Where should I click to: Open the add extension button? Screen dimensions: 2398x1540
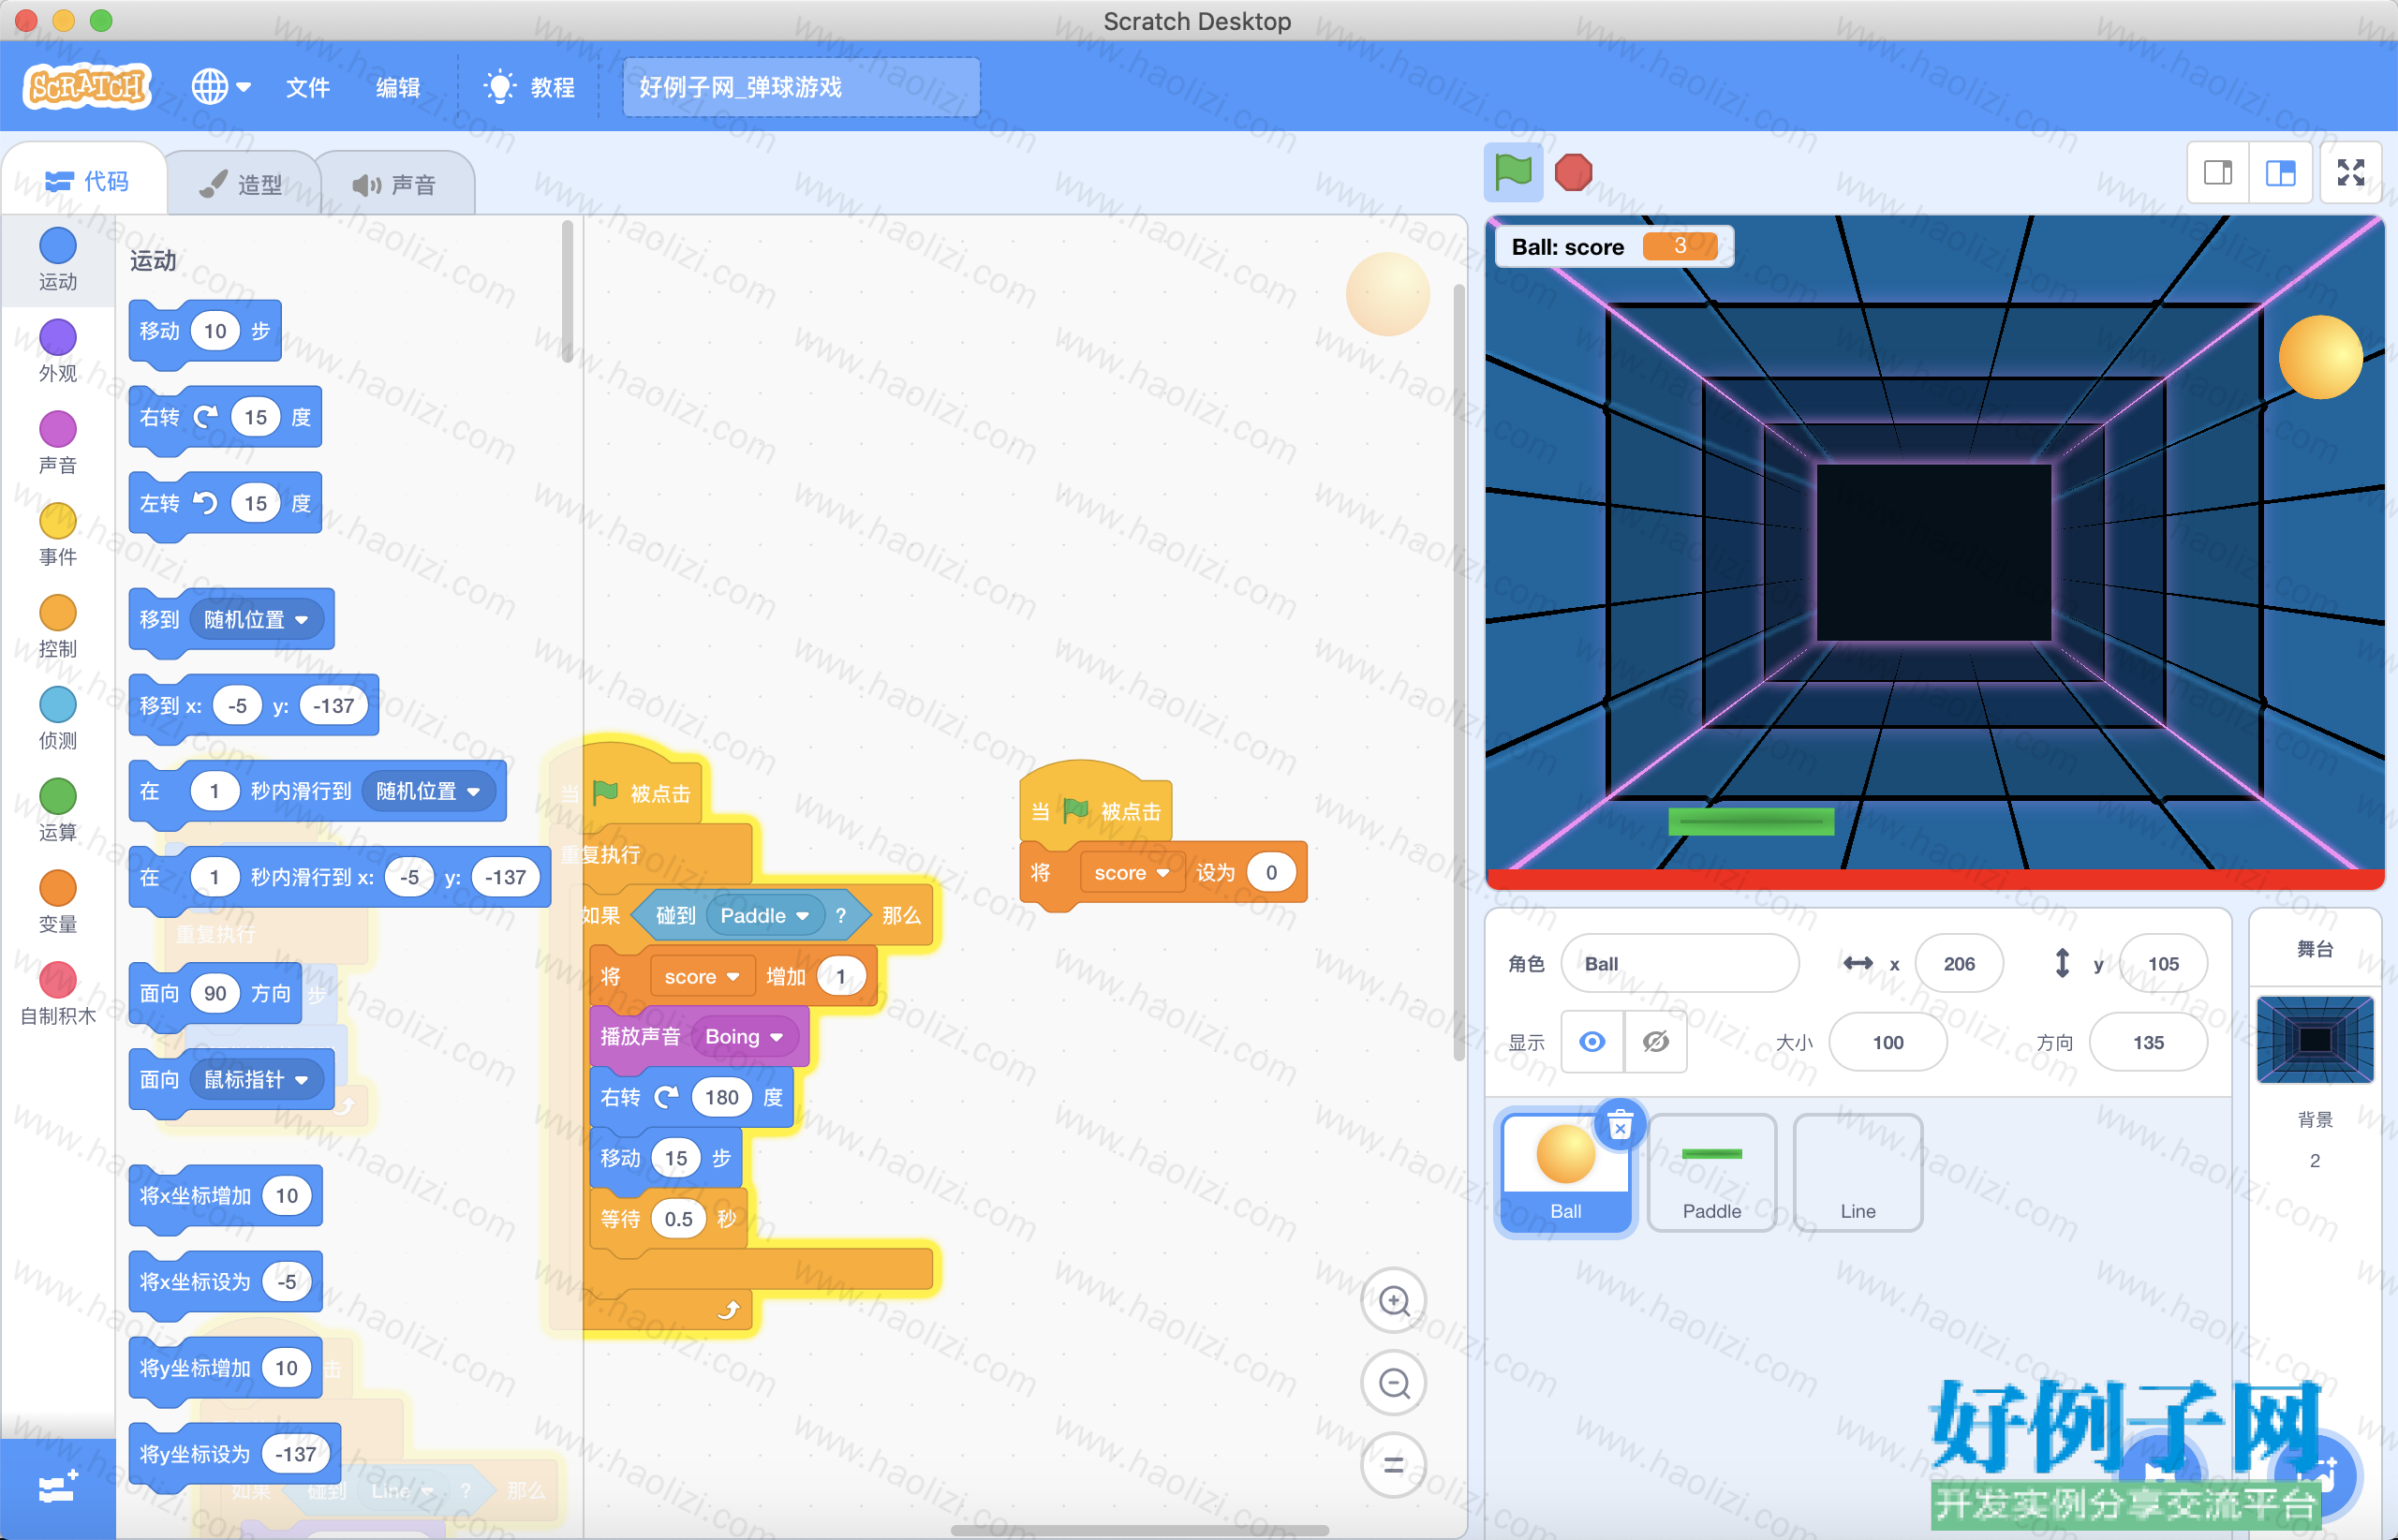click(x=57, y=1488)
